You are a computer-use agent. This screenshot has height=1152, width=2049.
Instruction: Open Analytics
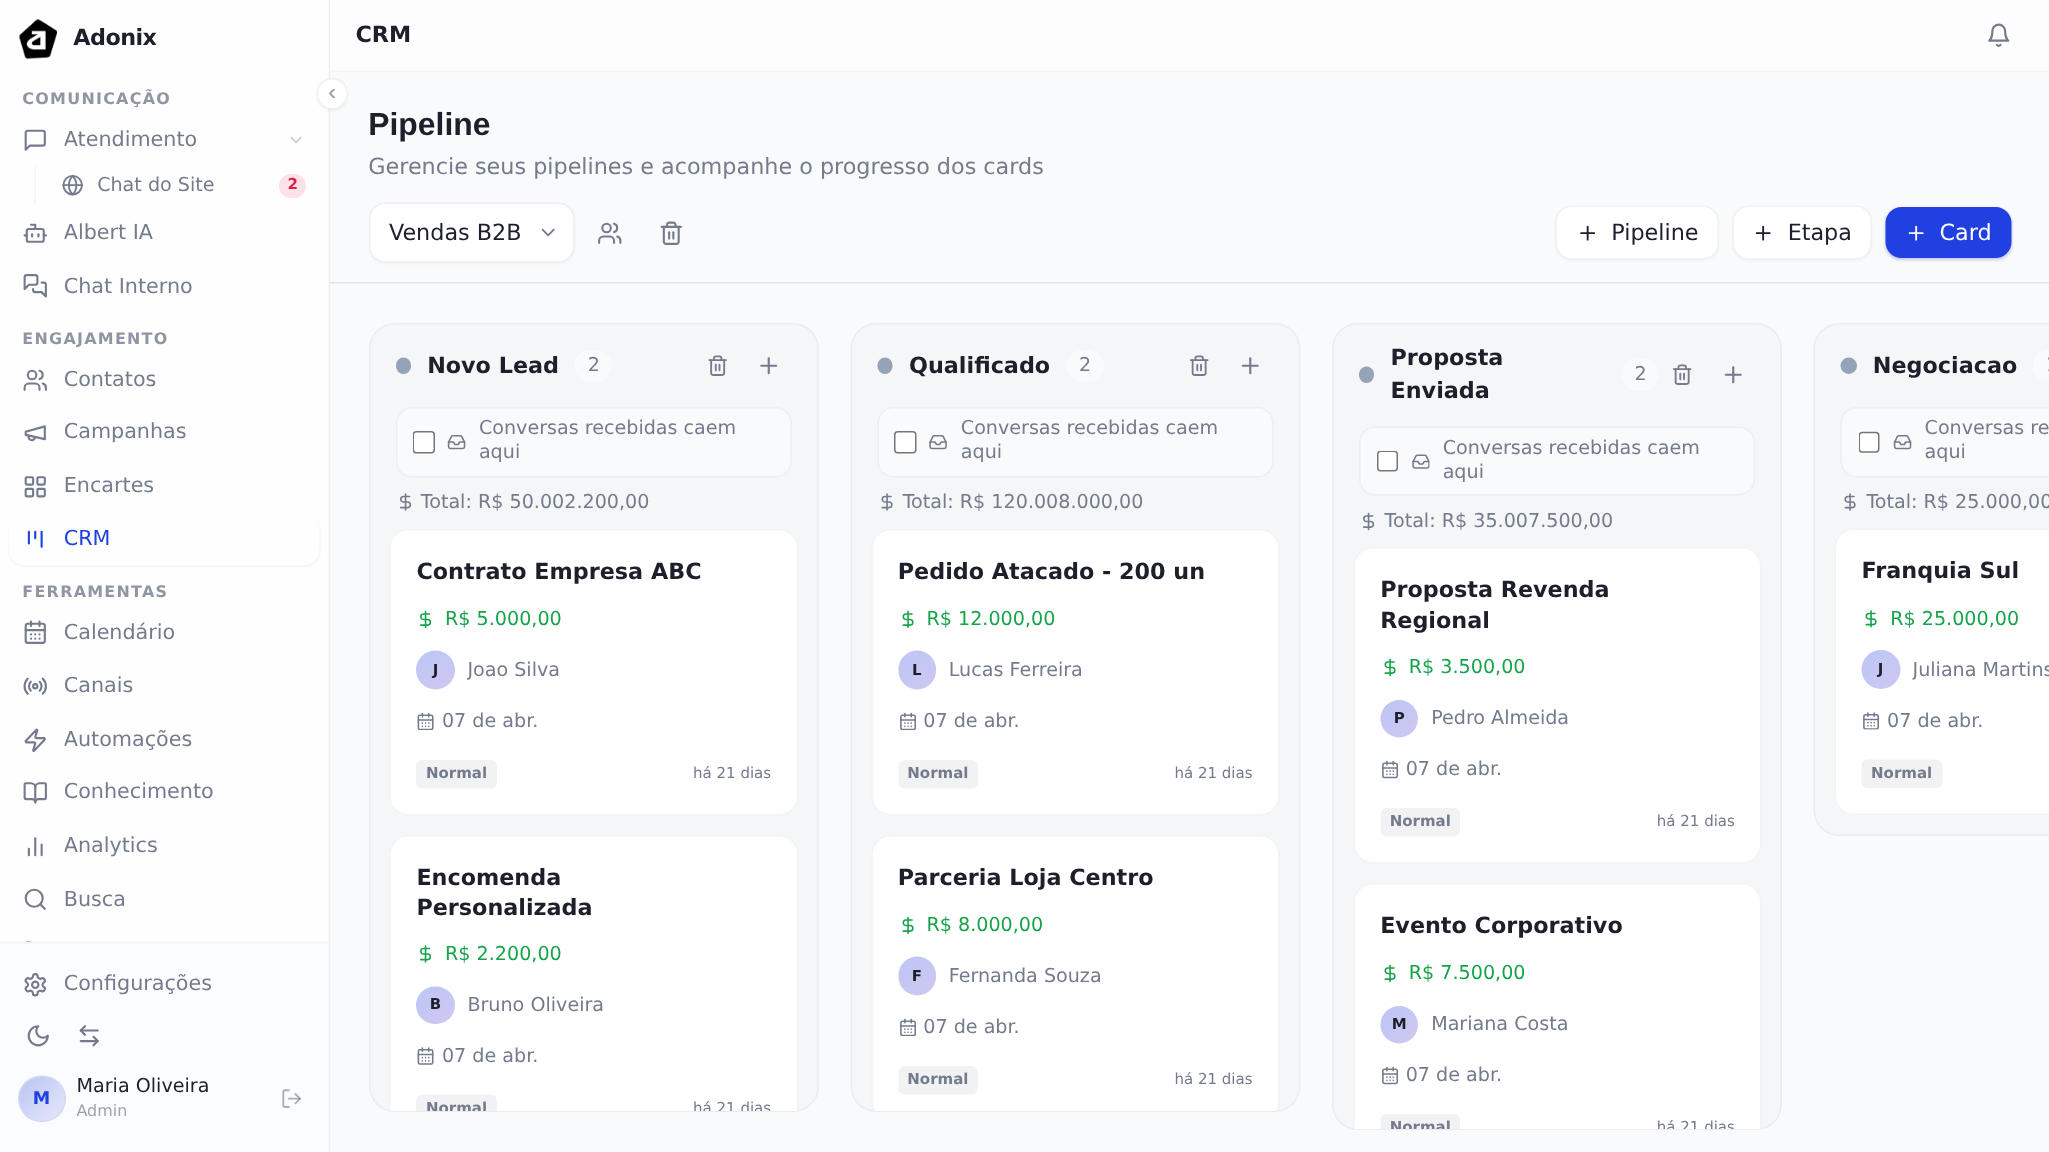(x=165, y=846)
